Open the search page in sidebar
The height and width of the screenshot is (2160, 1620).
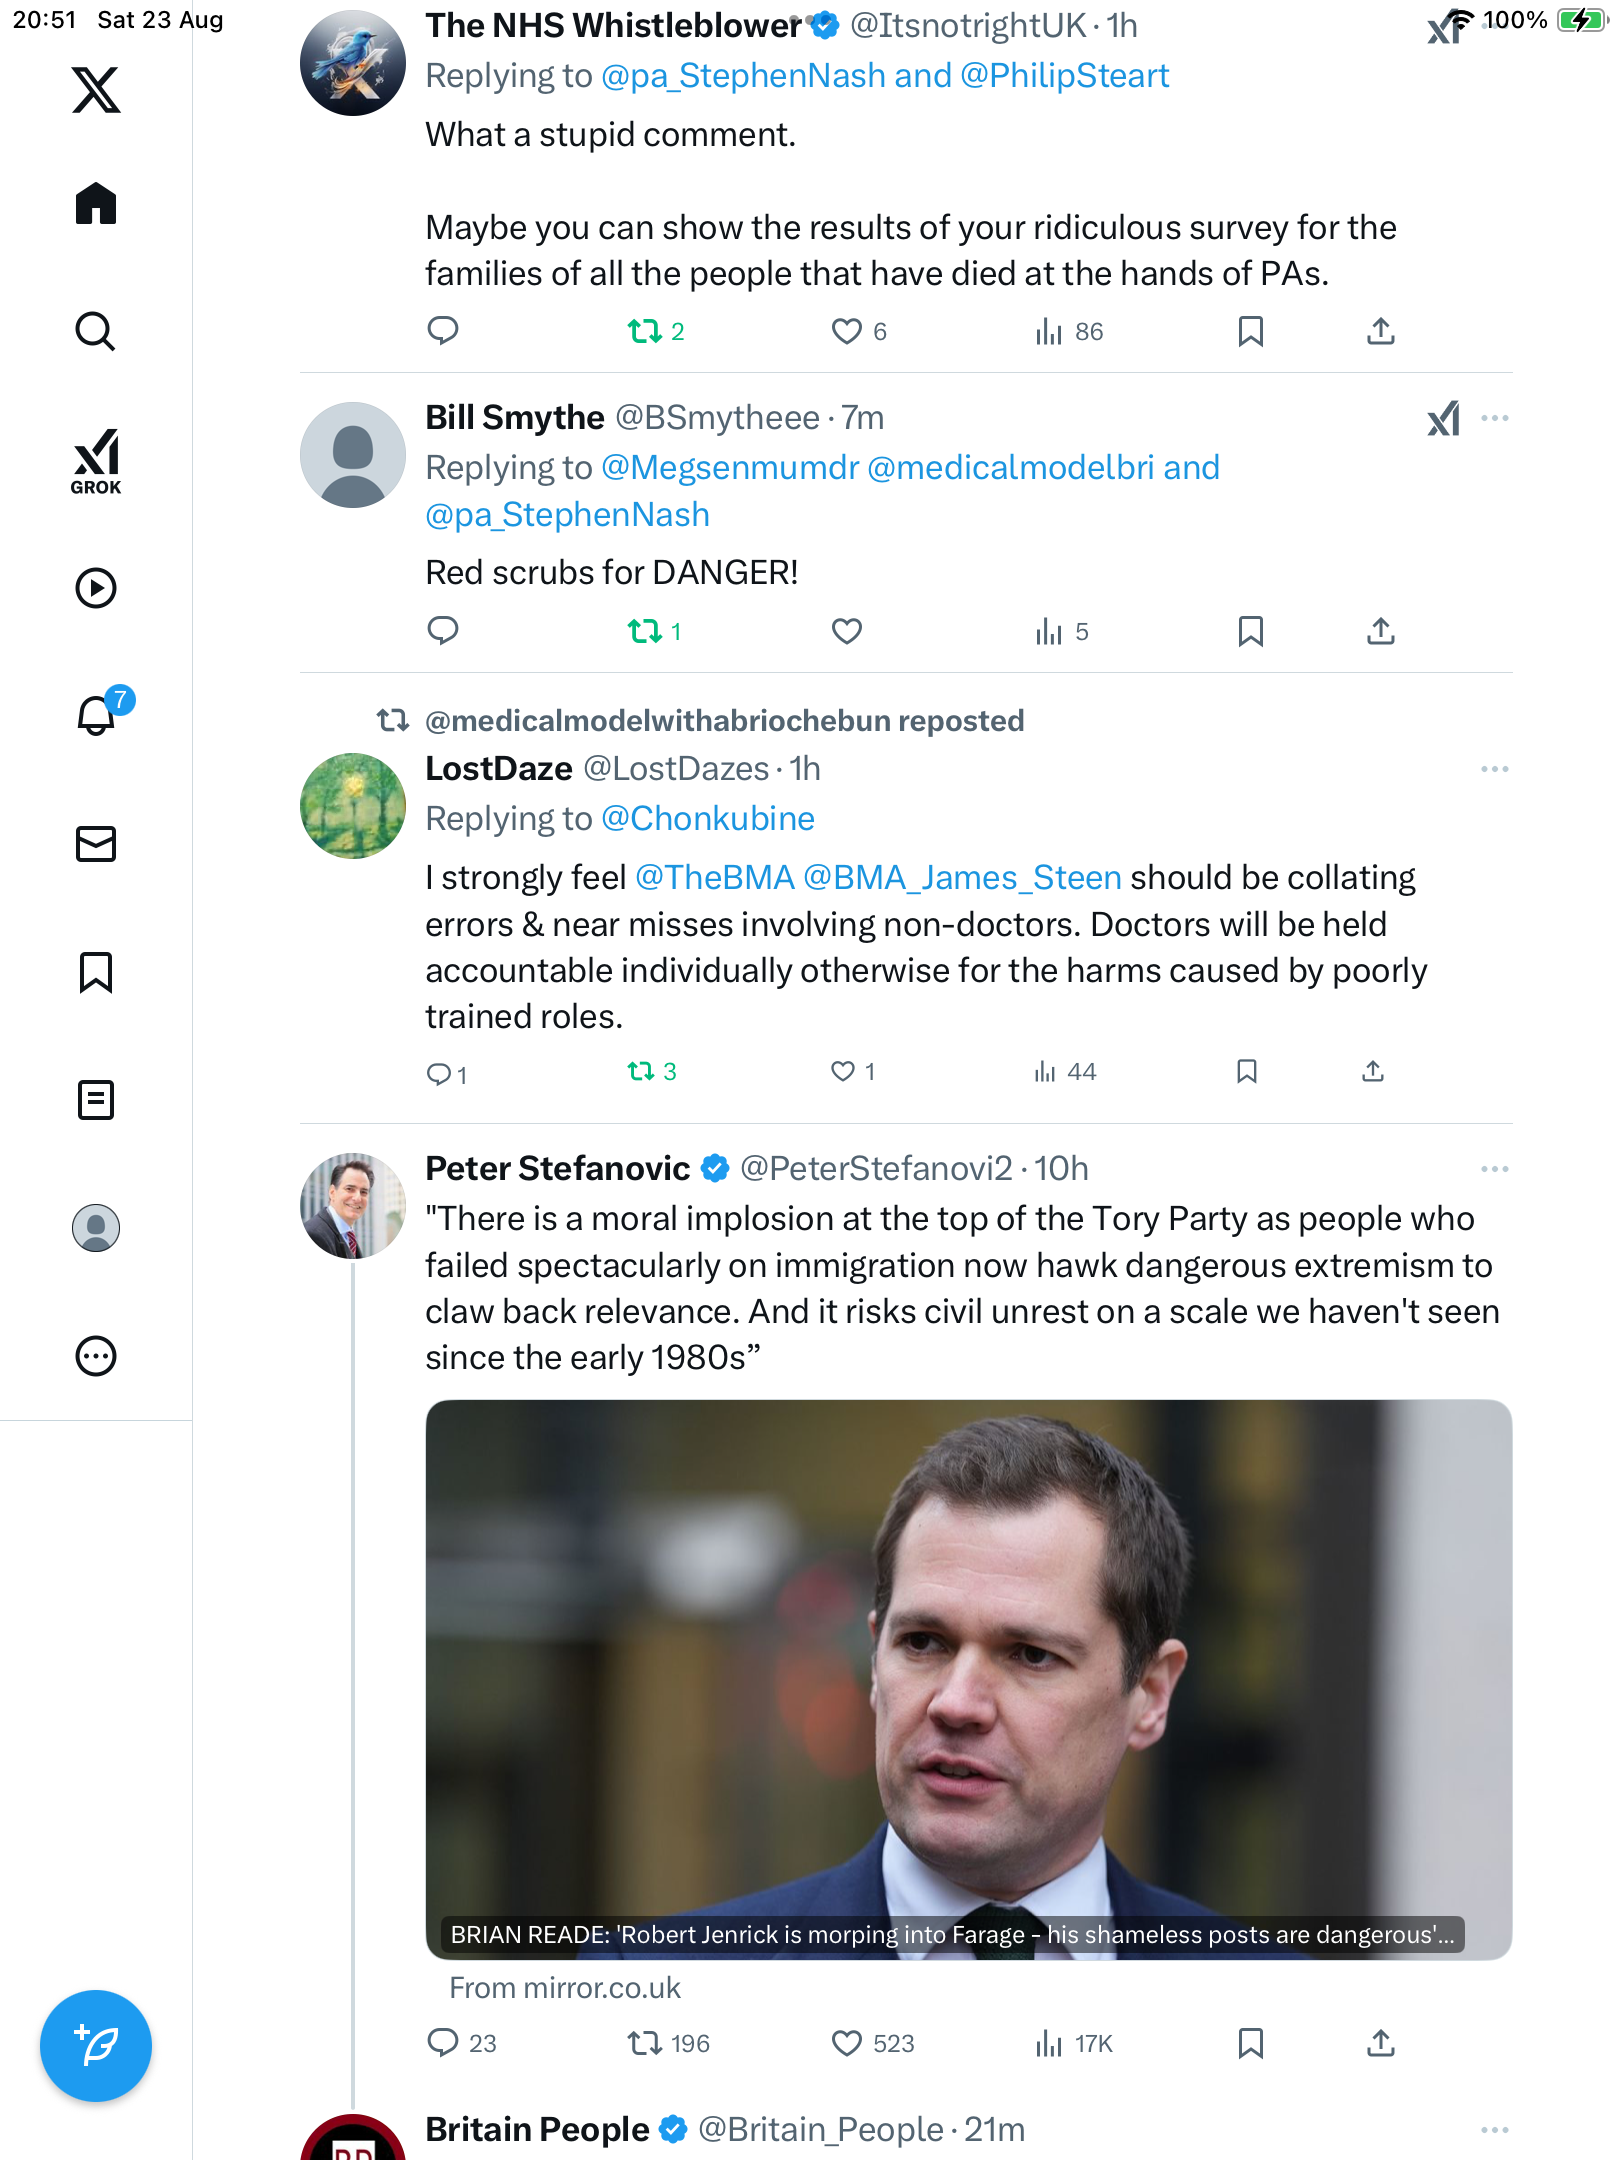click(x=96, y=331)
